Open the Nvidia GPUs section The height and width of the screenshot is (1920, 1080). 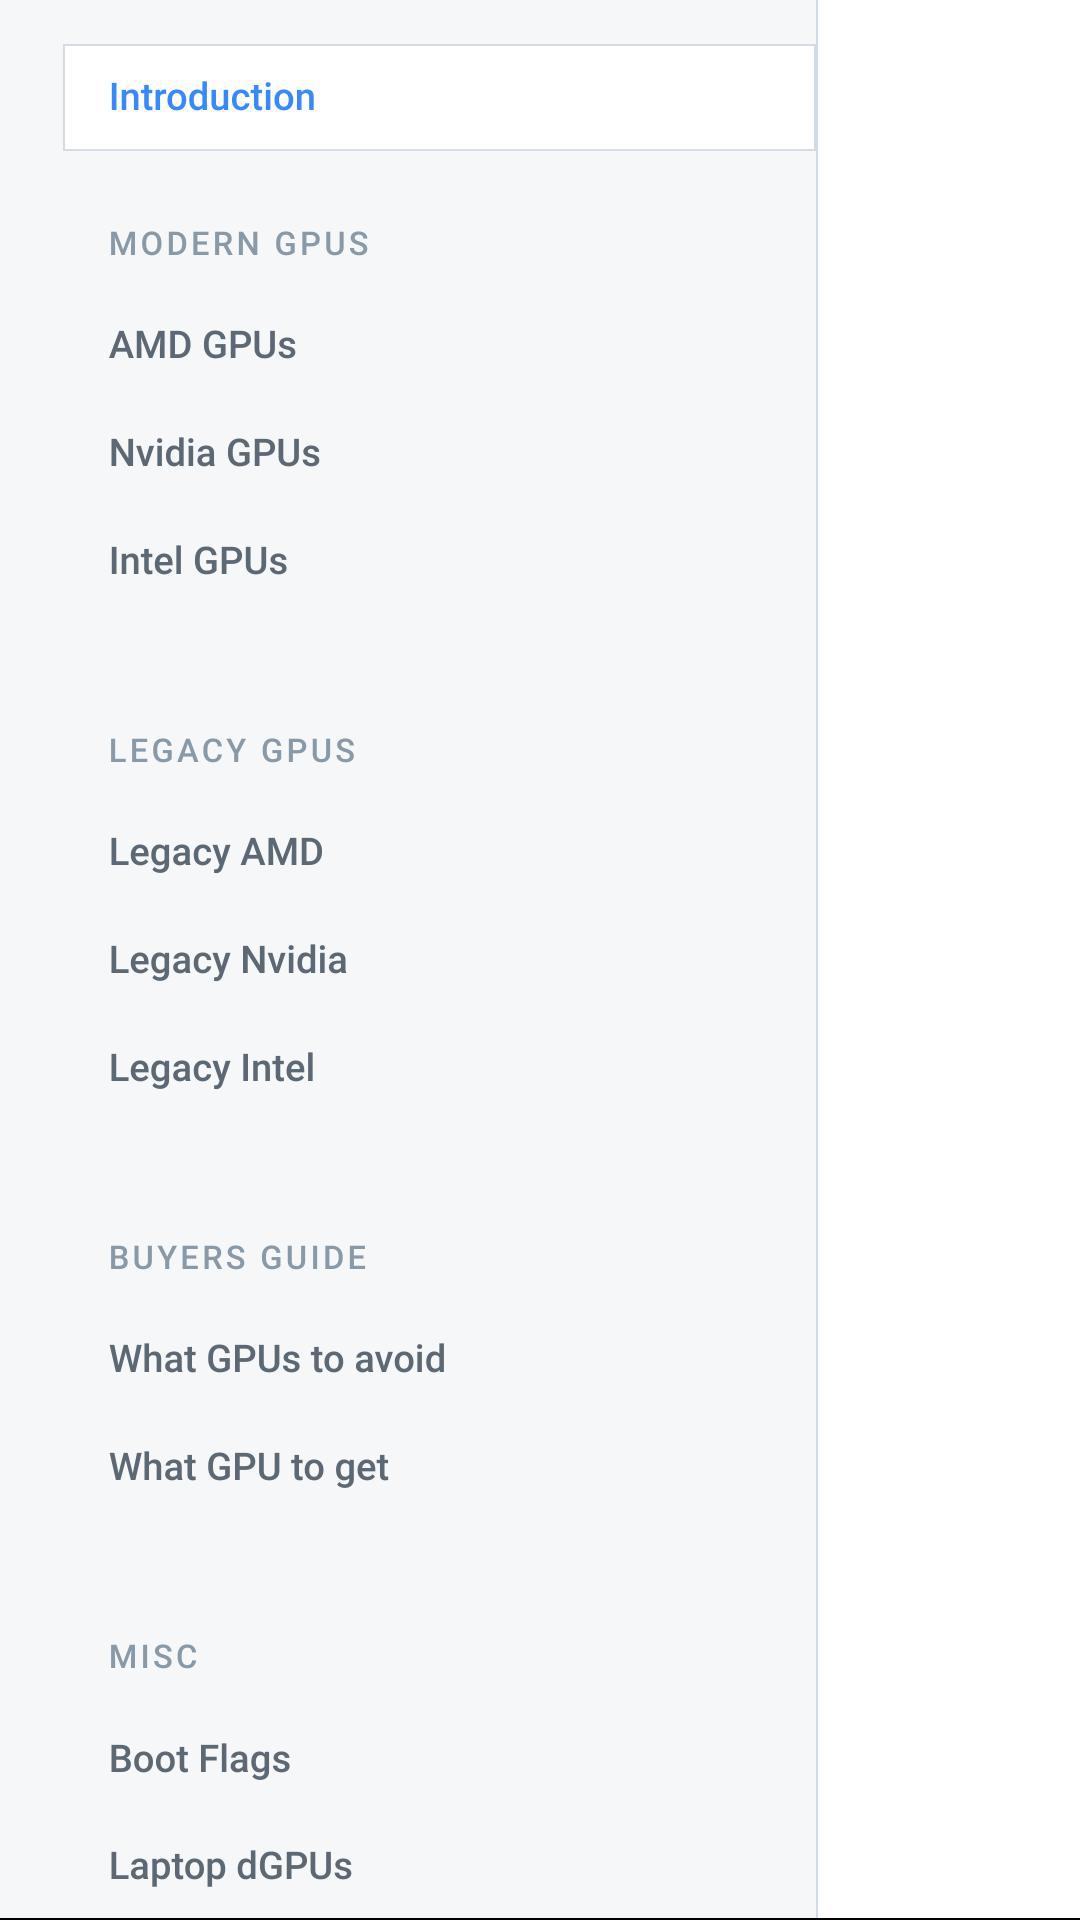(215, 453)
